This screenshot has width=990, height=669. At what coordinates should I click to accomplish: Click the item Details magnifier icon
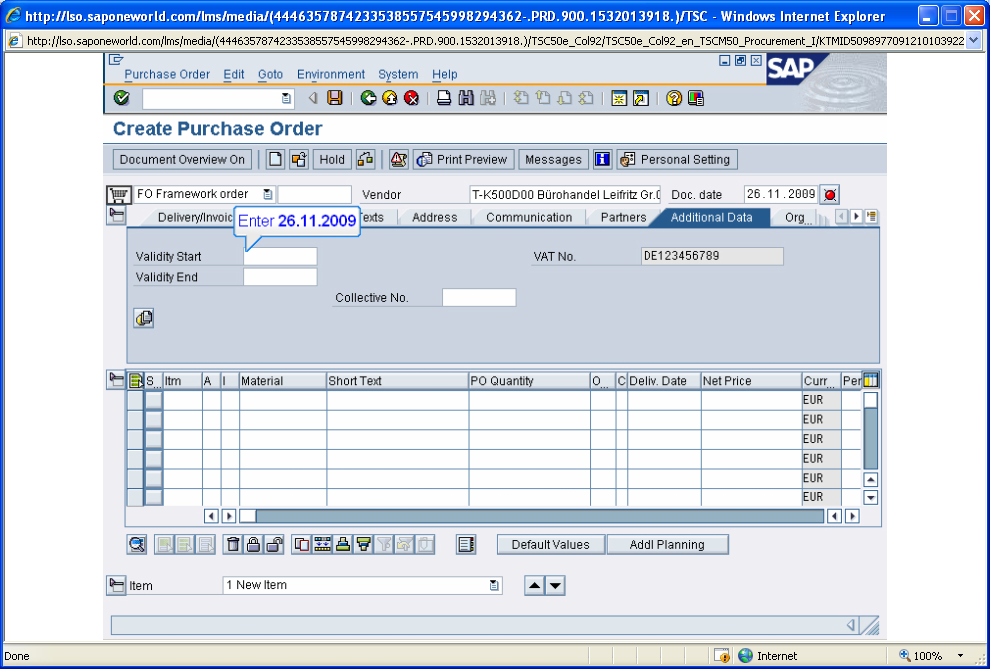click(137, 544)
